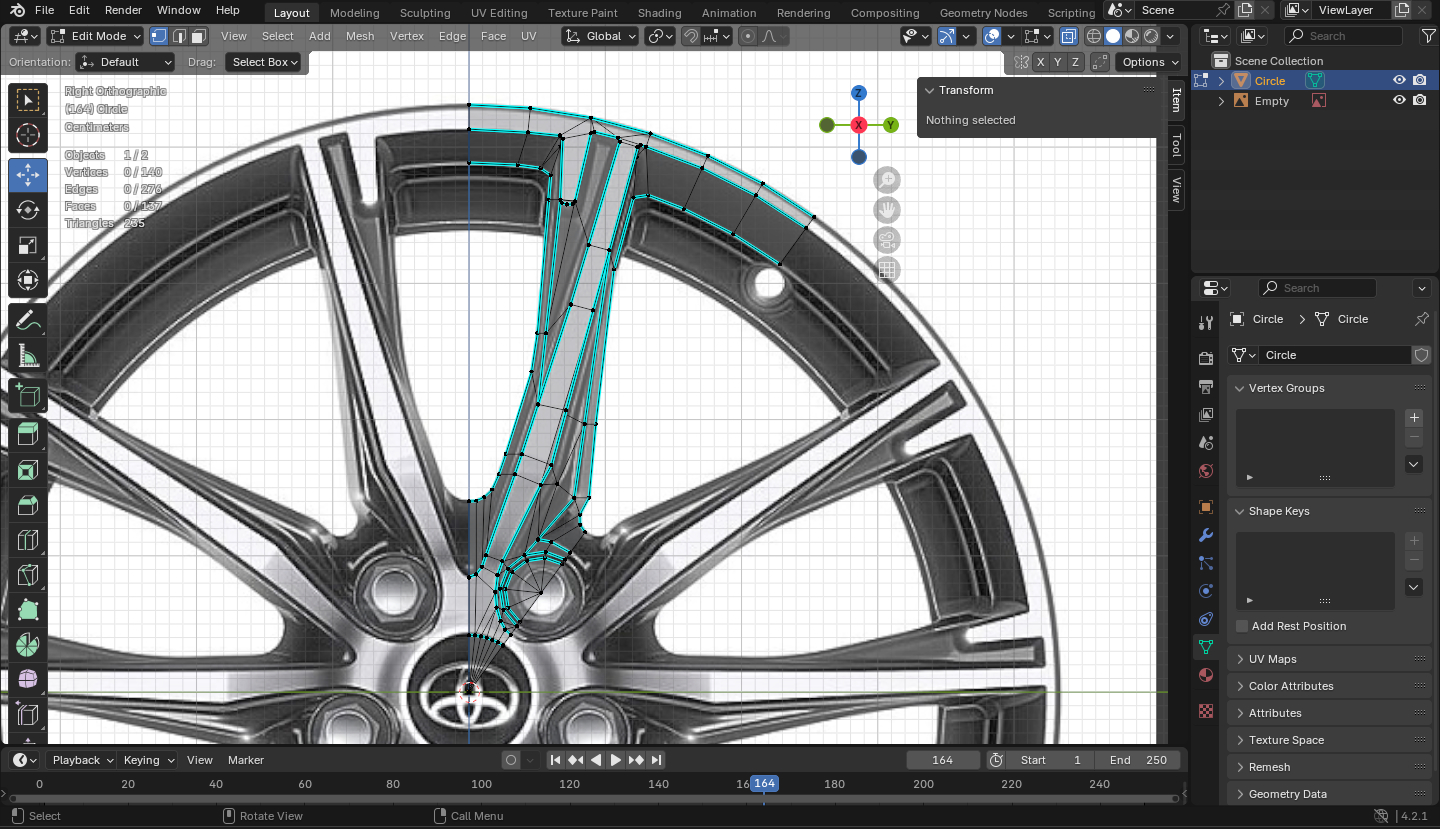Collapse the Vertex Groups panel
Viewport: 1440px width, 829px height.
click(1330, 388)
